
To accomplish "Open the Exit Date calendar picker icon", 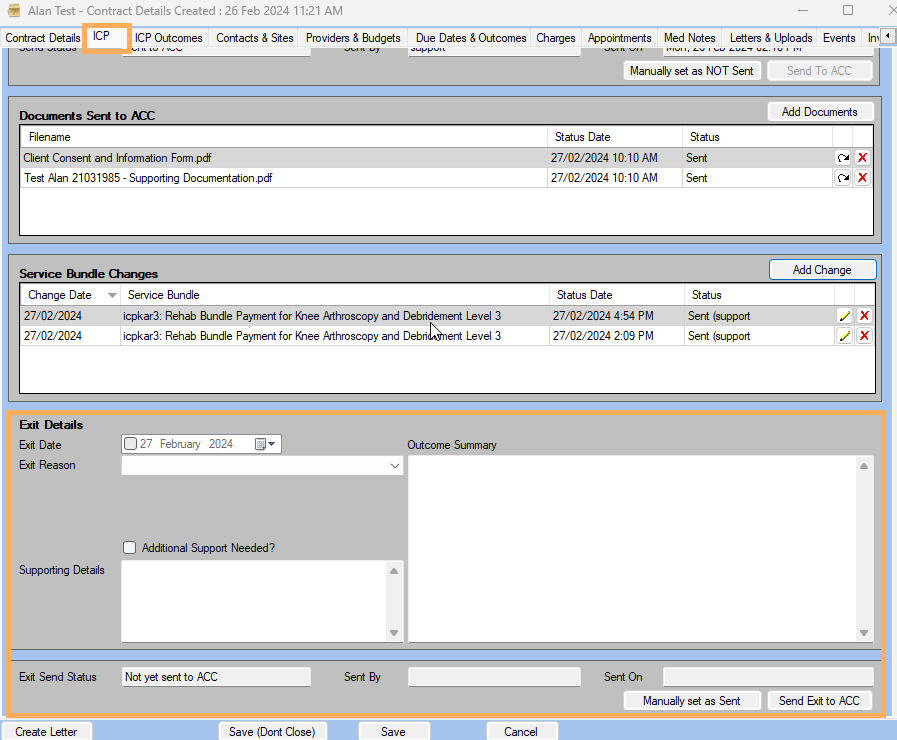I will coord(262,444).
